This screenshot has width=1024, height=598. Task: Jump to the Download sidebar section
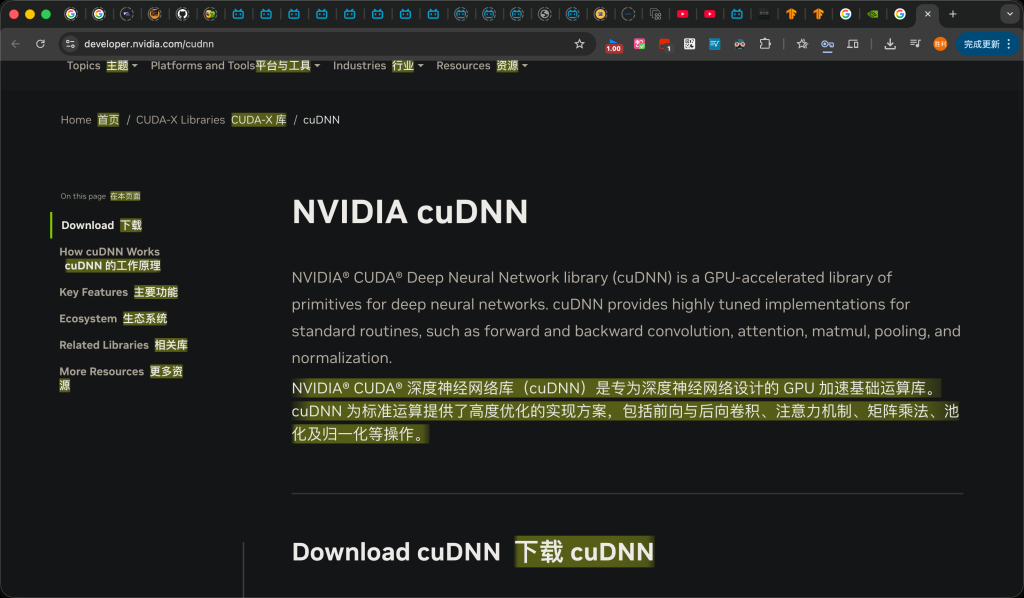click(x=101, y=225)
